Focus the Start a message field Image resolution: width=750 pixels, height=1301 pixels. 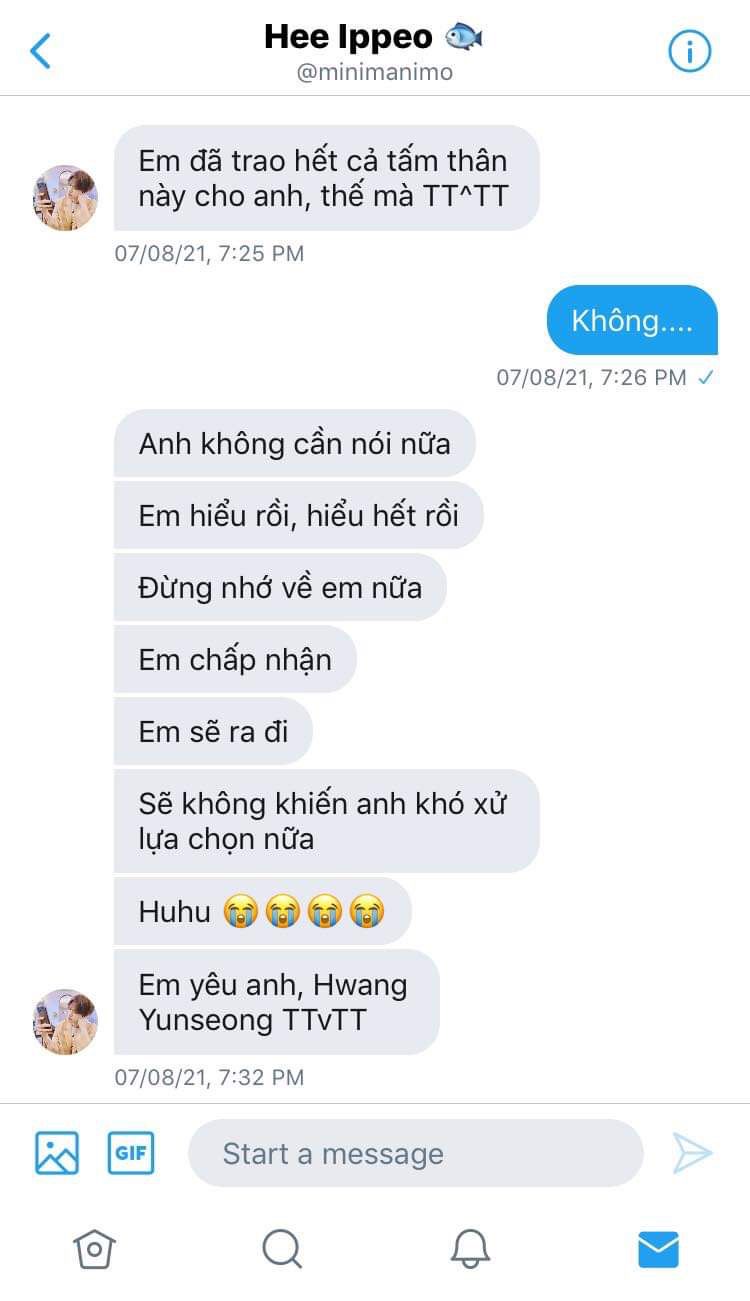click(x=415, y=1153)
